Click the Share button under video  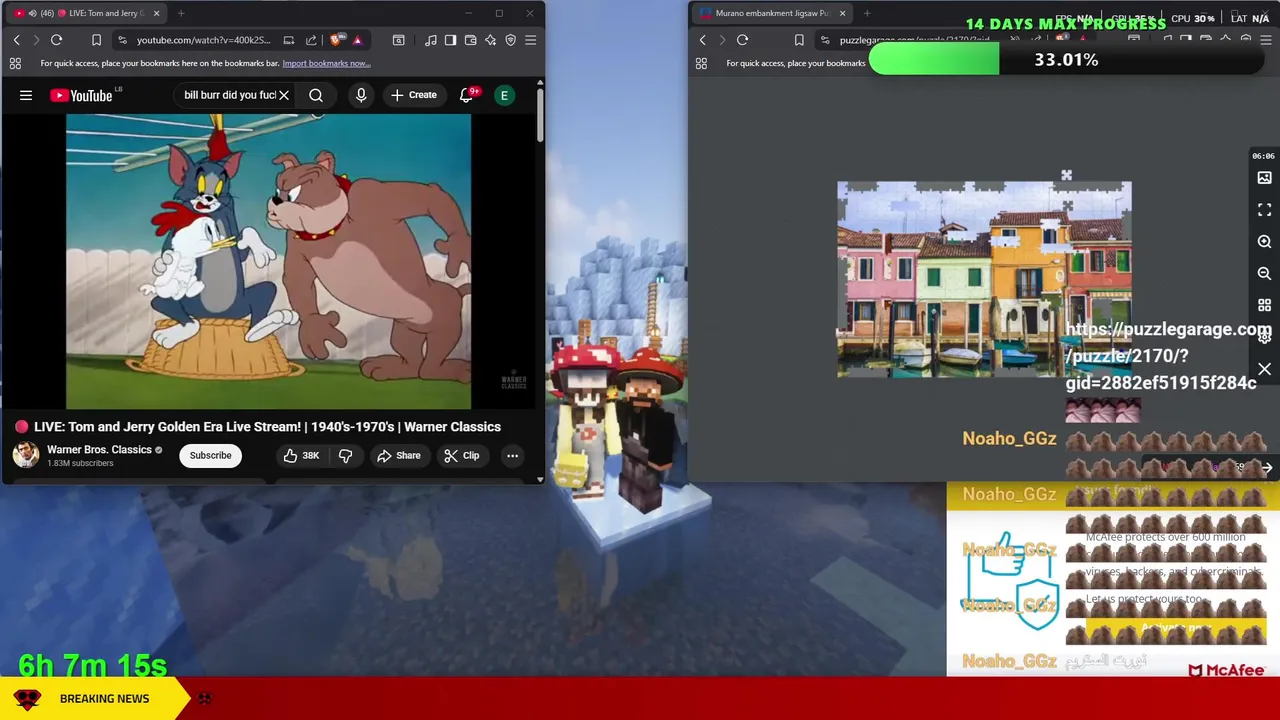pos(398,456)
